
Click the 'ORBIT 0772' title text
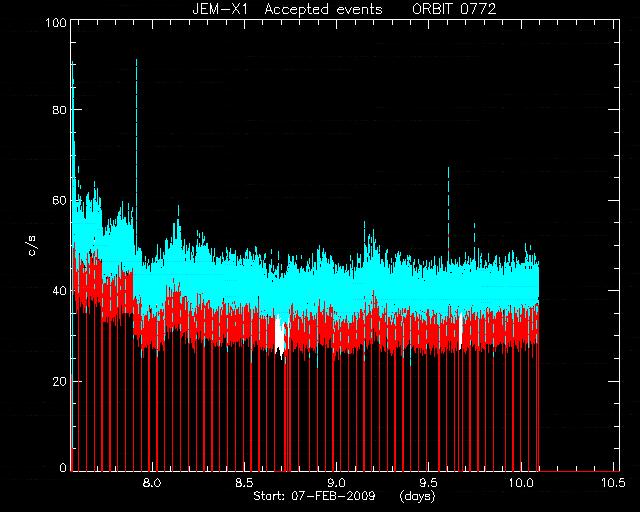(454, 9)
